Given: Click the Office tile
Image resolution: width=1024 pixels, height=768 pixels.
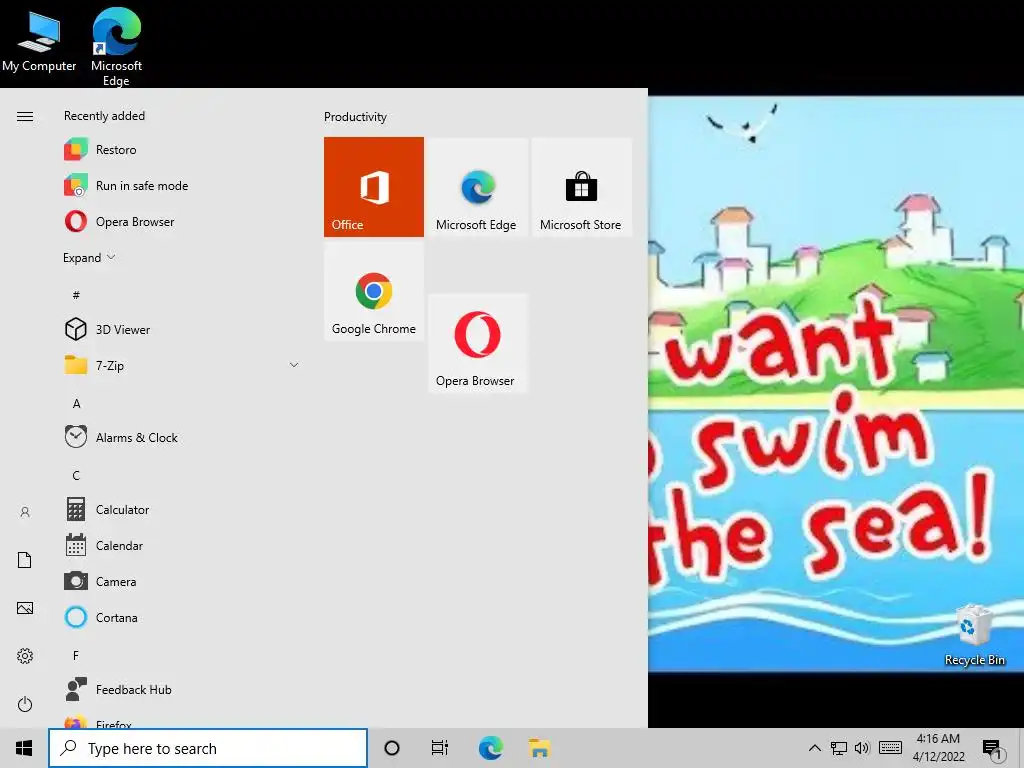Looking at the screenshot, I should pos(374,187).
